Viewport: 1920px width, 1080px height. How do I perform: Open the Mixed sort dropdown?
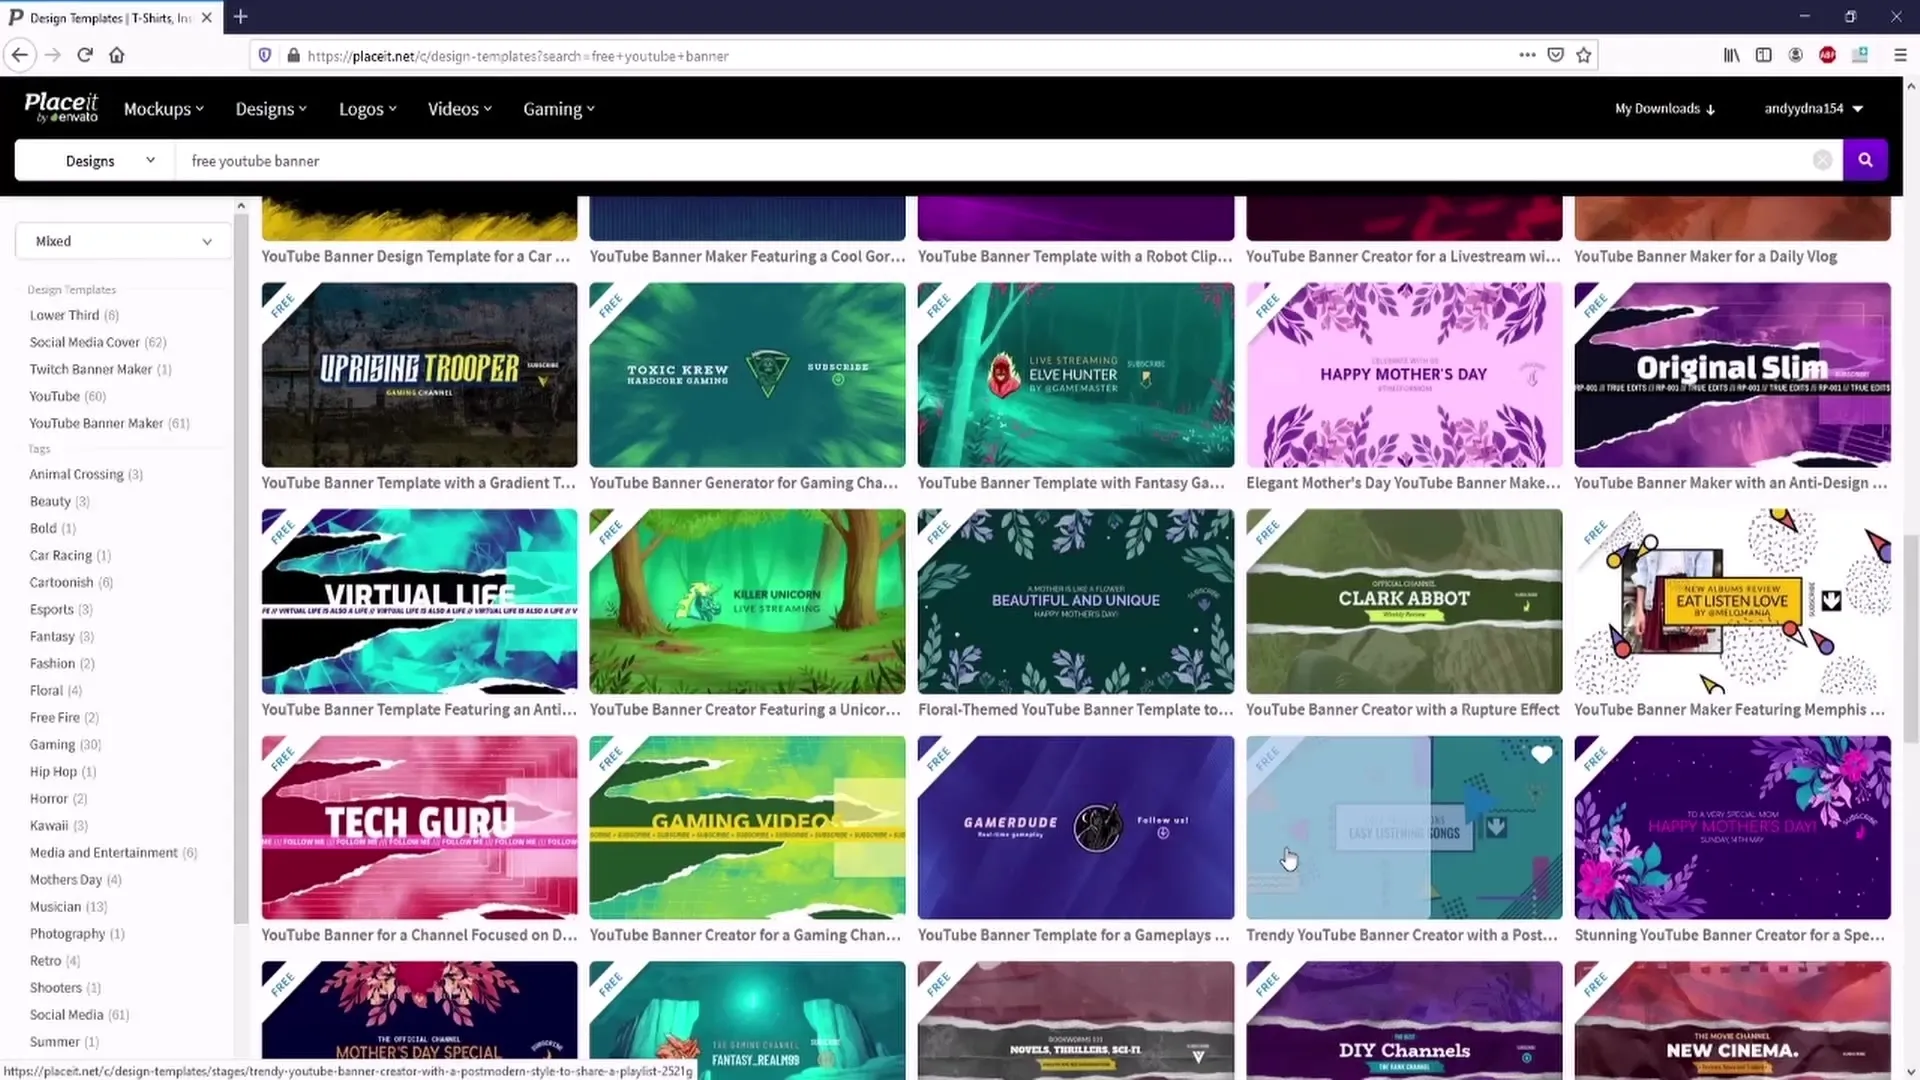[123, 241]
